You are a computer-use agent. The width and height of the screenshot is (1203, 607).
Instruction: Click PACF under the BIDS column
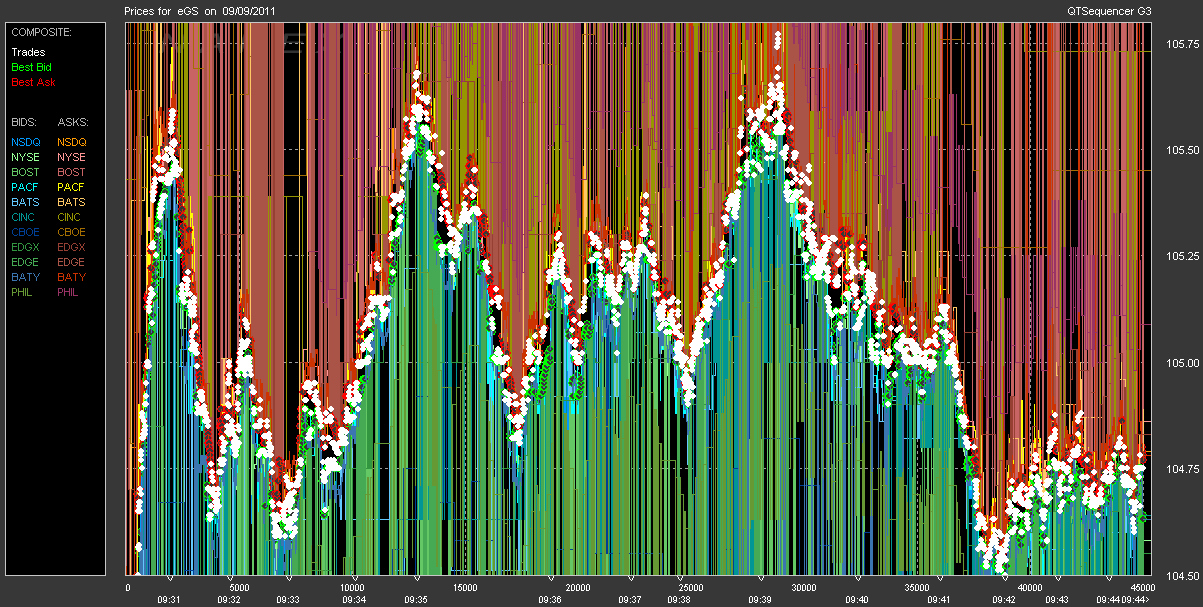pos(25,187)
